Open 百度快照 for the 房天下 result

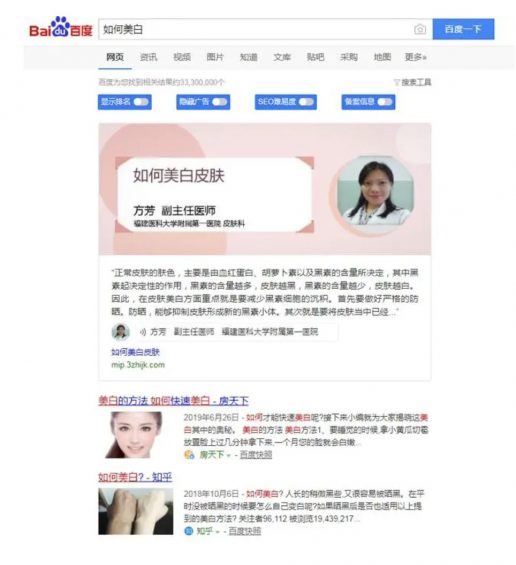[x=256, y=455]
